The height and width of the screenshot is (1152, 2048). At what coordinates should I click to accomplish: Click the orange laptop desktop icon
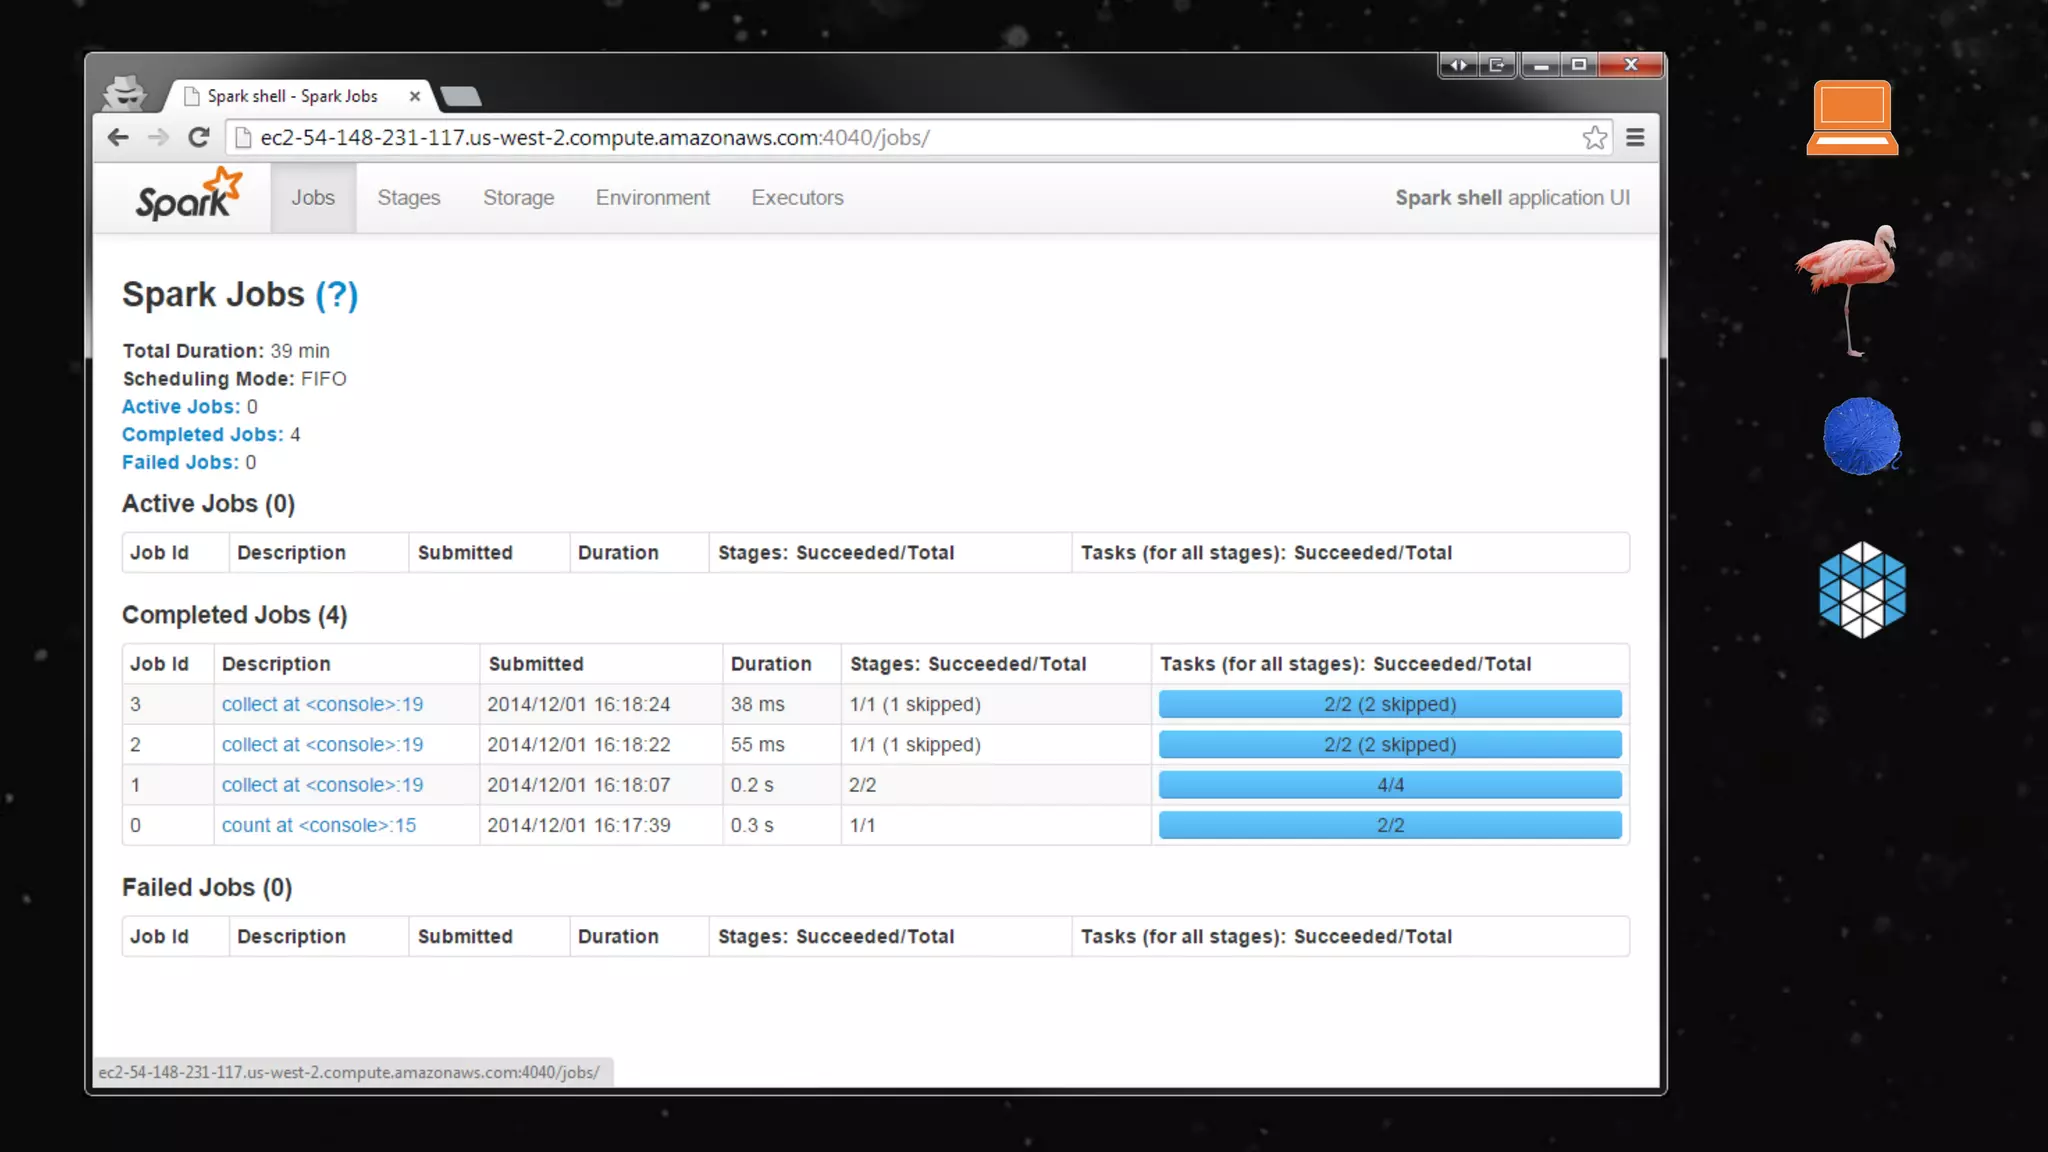coord(1852,118)
